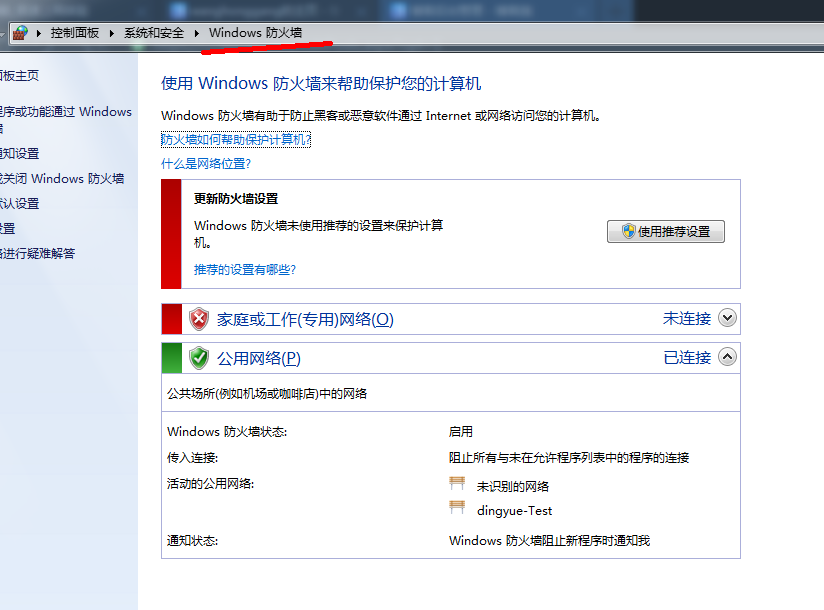This screenshot has height=610, width=824.
Task: Click the 通知状态: label
Action: coord(192,541)
